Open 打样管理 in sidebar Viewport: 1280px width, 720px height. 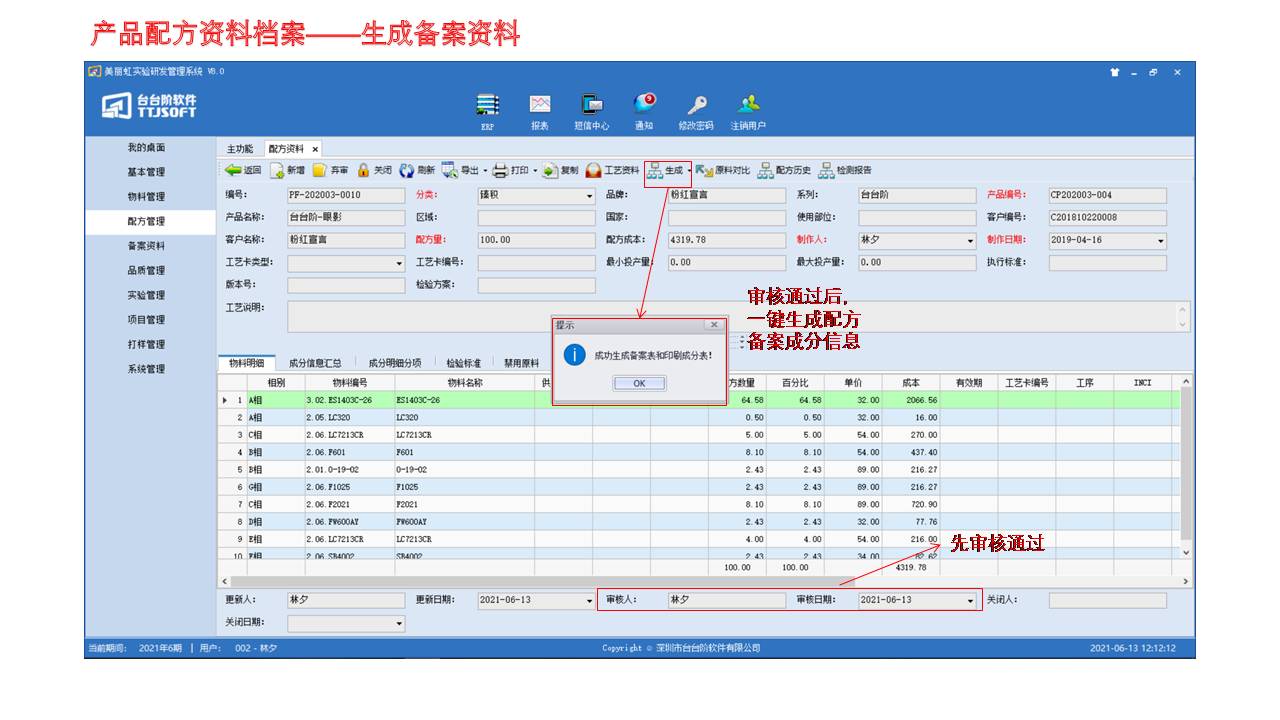(x=146, y=344)
